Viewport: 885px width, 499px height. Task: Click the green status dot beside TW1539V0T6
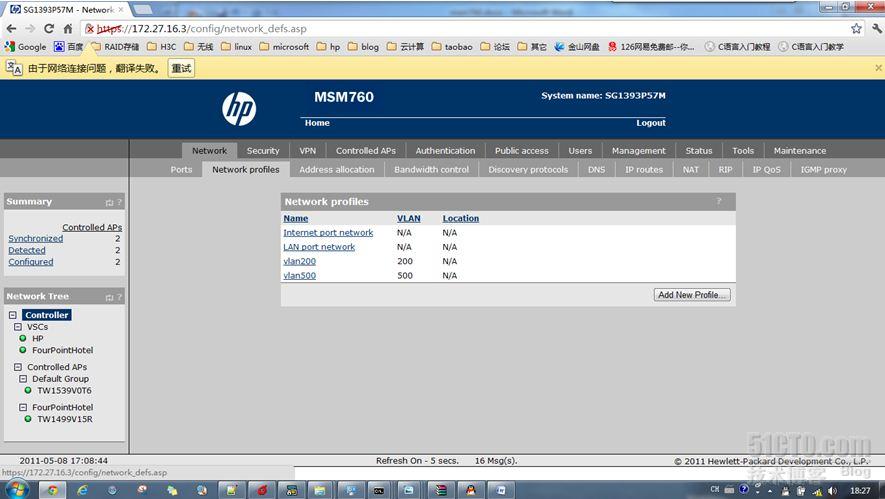point(28,390)
